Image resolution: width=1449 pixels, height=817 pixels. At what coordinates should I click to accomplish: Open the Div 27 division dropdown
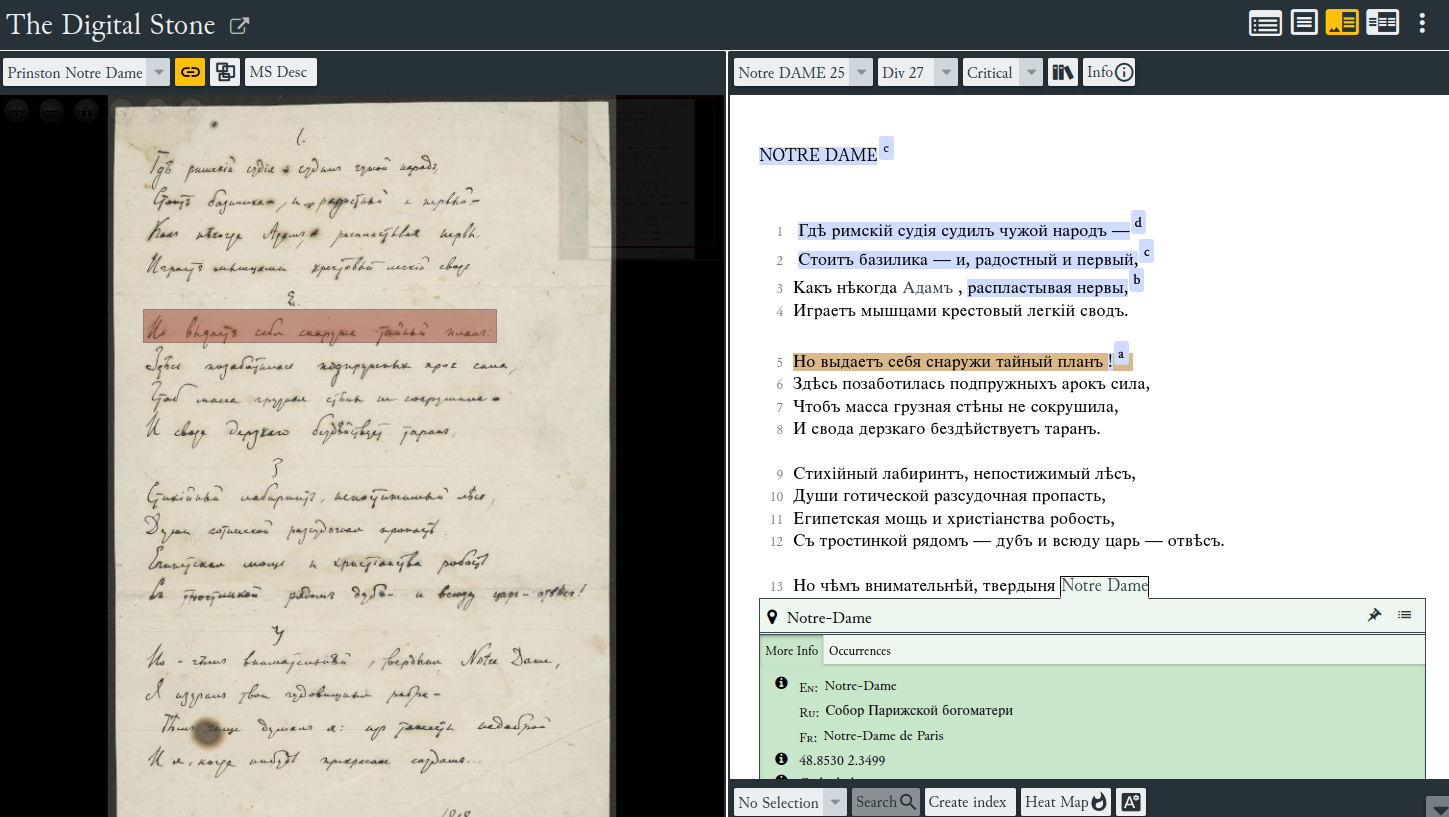coord(917,72)
